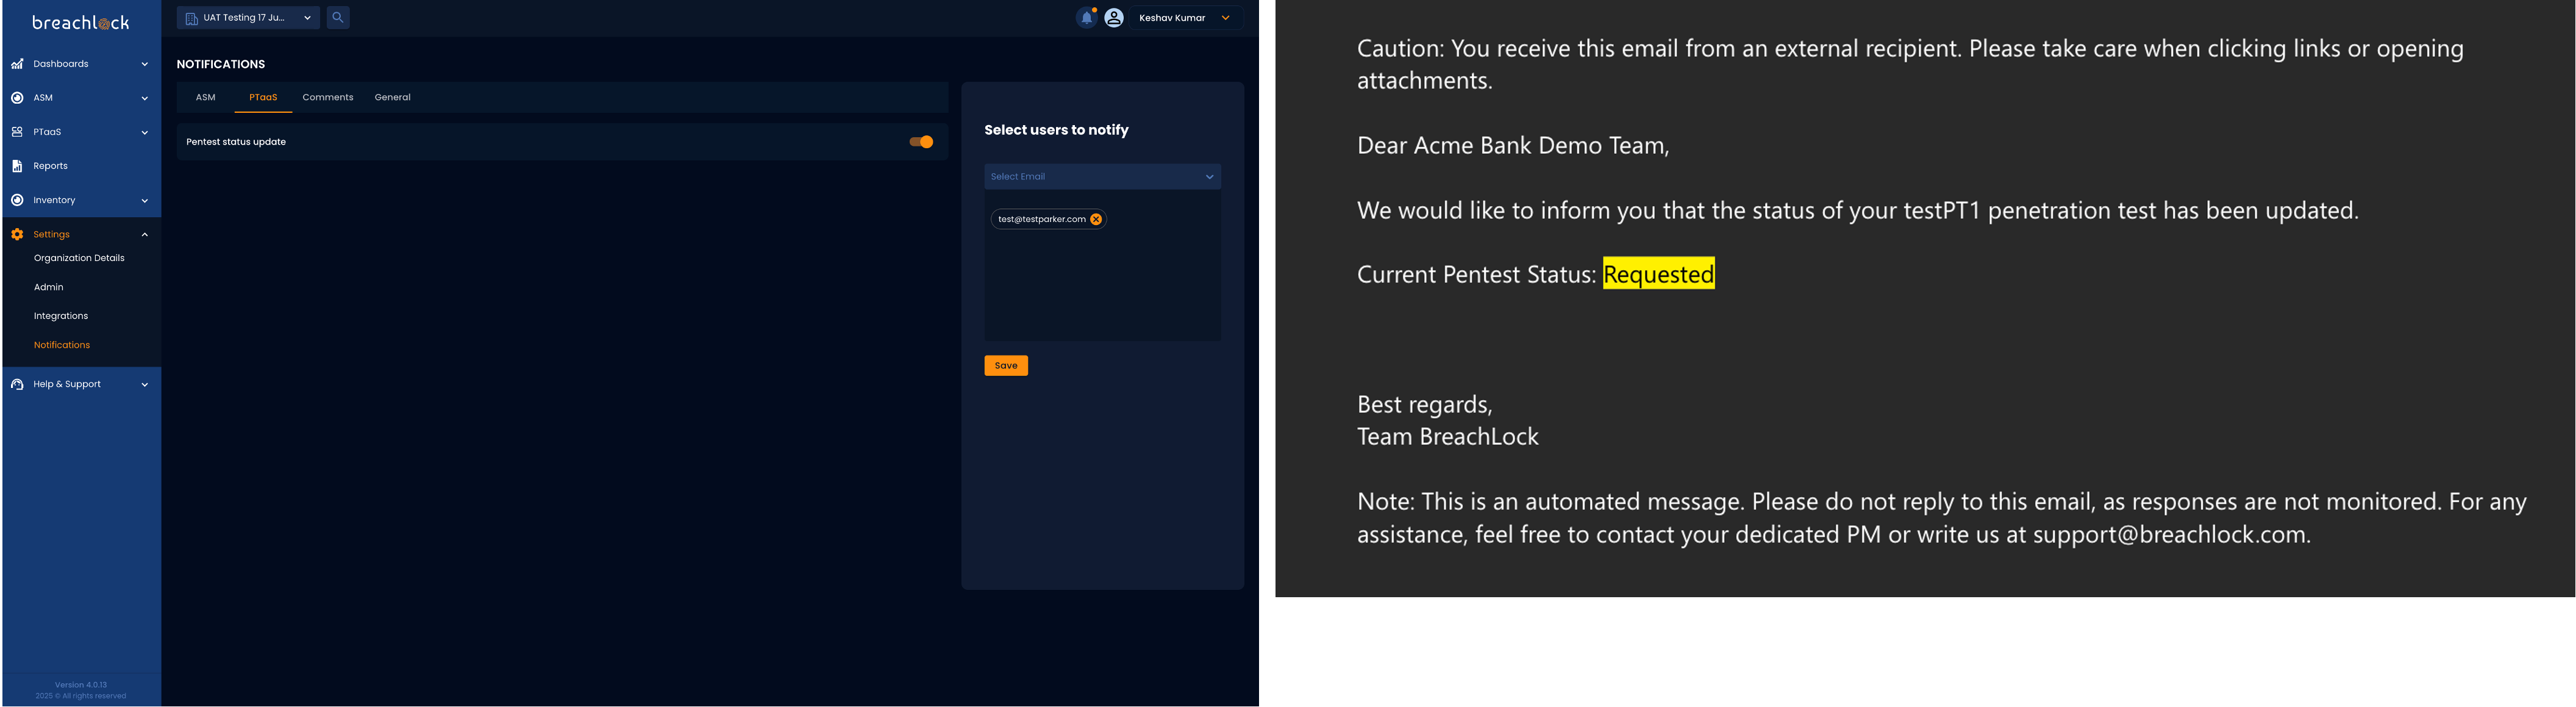Click the organization file icon in selector
Image resolution: width=2576 pixels, height=707 pixels.
191,18
